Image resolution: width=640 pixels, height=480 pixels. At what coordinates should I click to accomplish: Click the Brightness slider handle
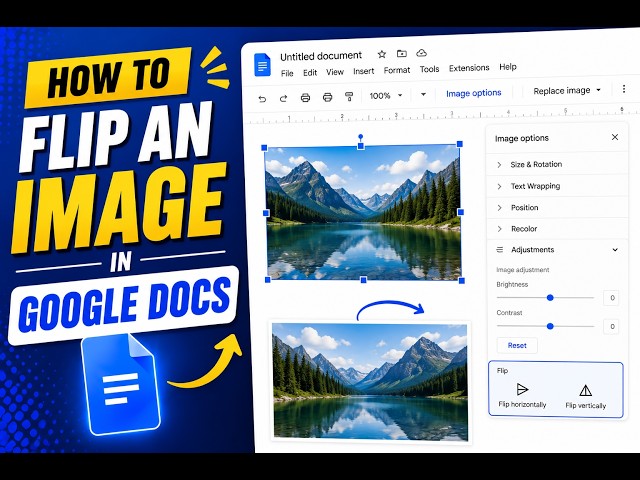(x=550, y=298)
